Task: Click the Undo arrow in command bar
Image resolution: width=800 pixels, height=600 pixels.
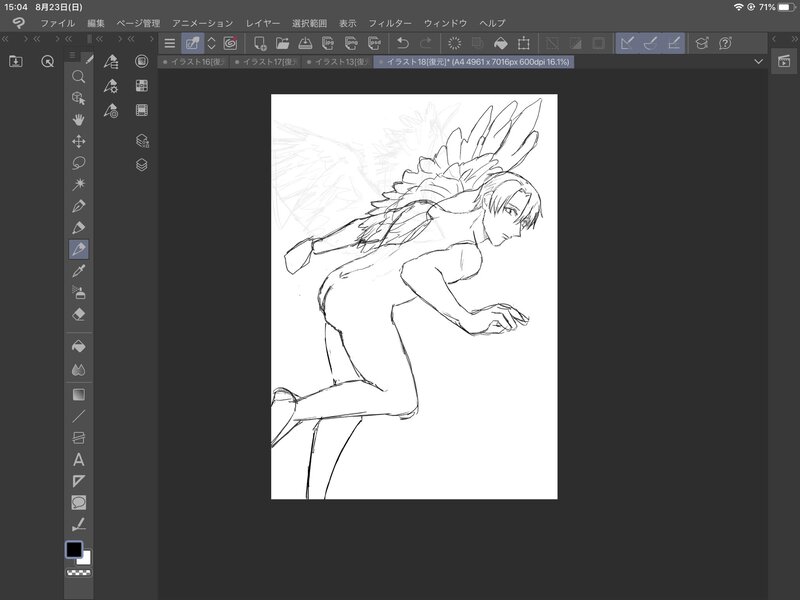Action: tap(403, 43)
